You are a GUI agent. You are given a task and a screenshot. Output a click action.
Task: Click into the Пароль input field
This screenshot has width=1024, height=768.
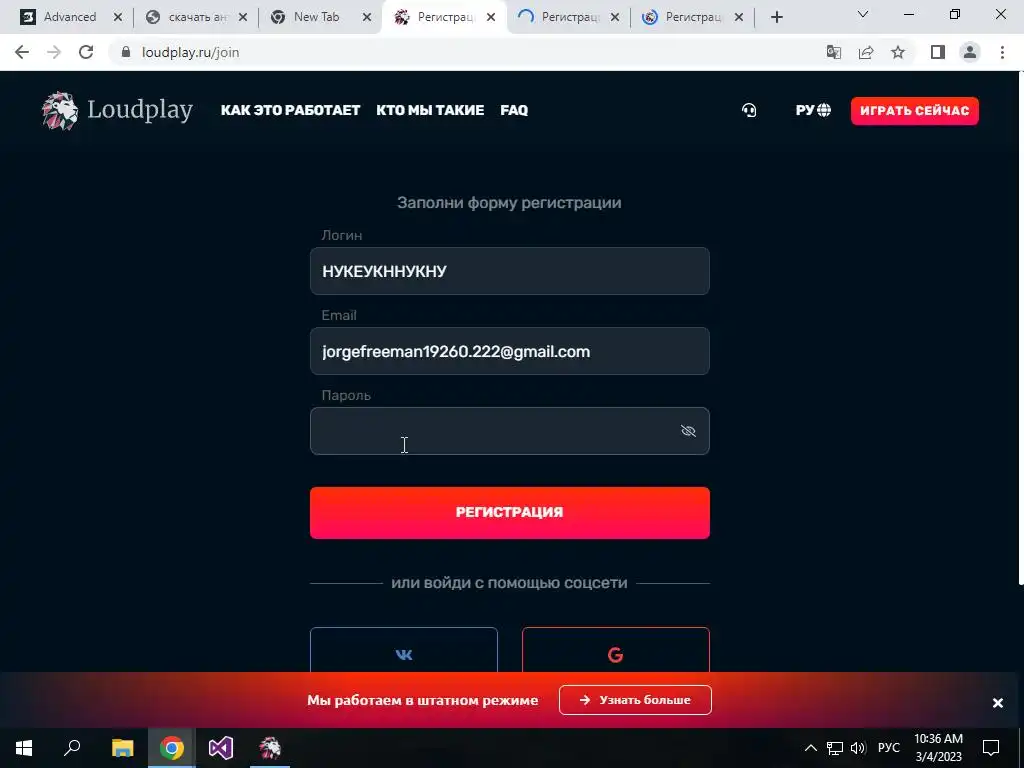click(509, 431)
